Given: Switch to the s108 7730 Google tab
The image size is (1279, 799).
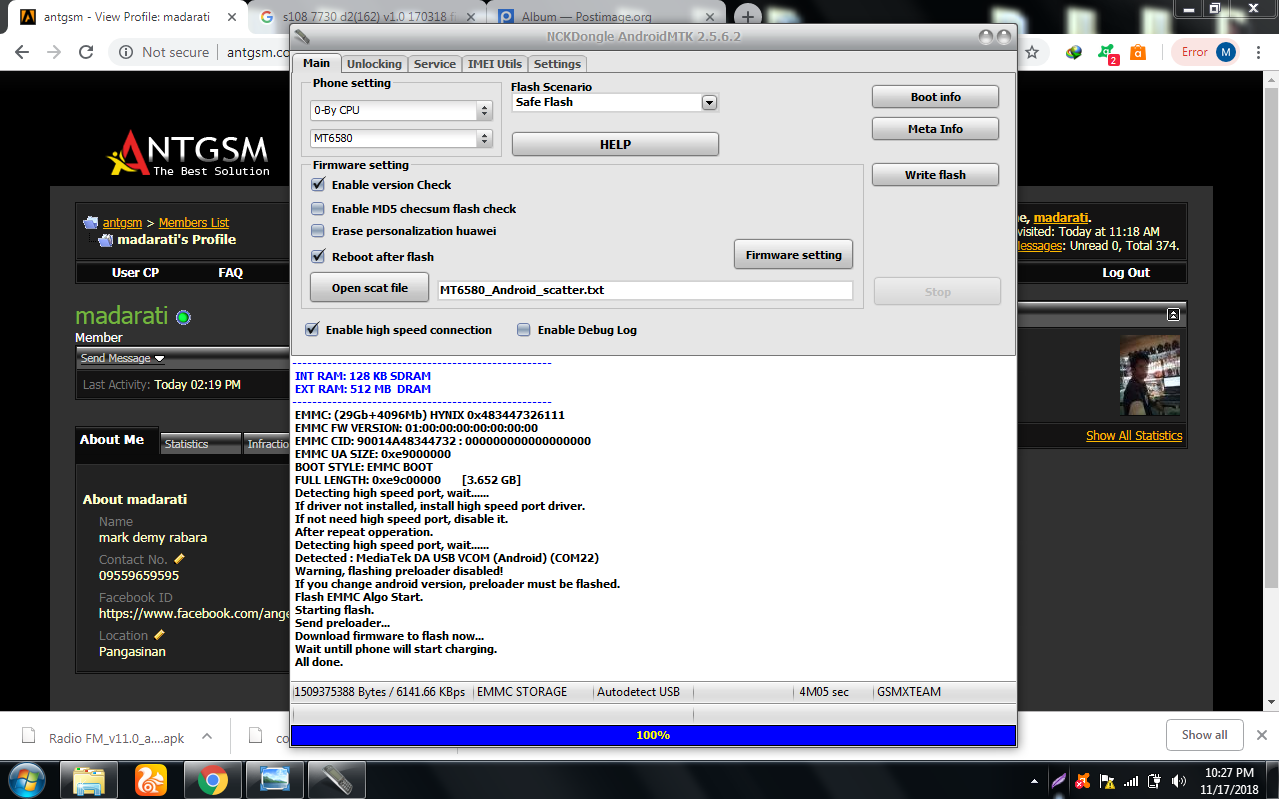Looking at the screenshot, I should pyautogui.click(x=369, y=16).
